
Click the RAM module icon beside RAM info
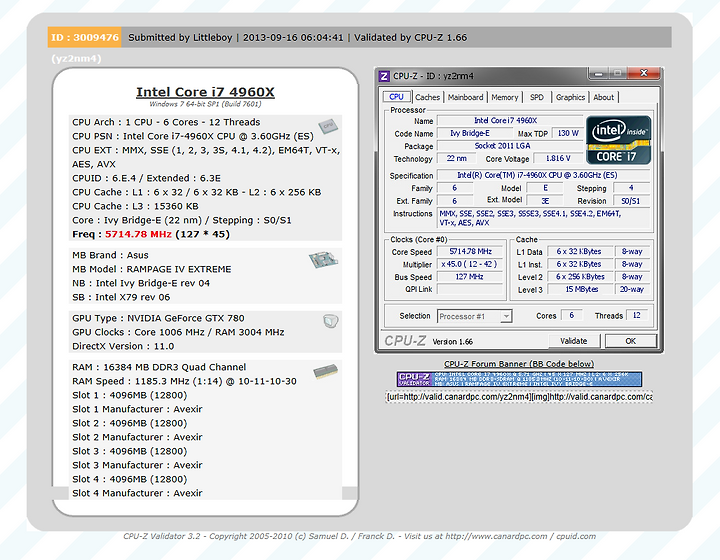(326, 371)
